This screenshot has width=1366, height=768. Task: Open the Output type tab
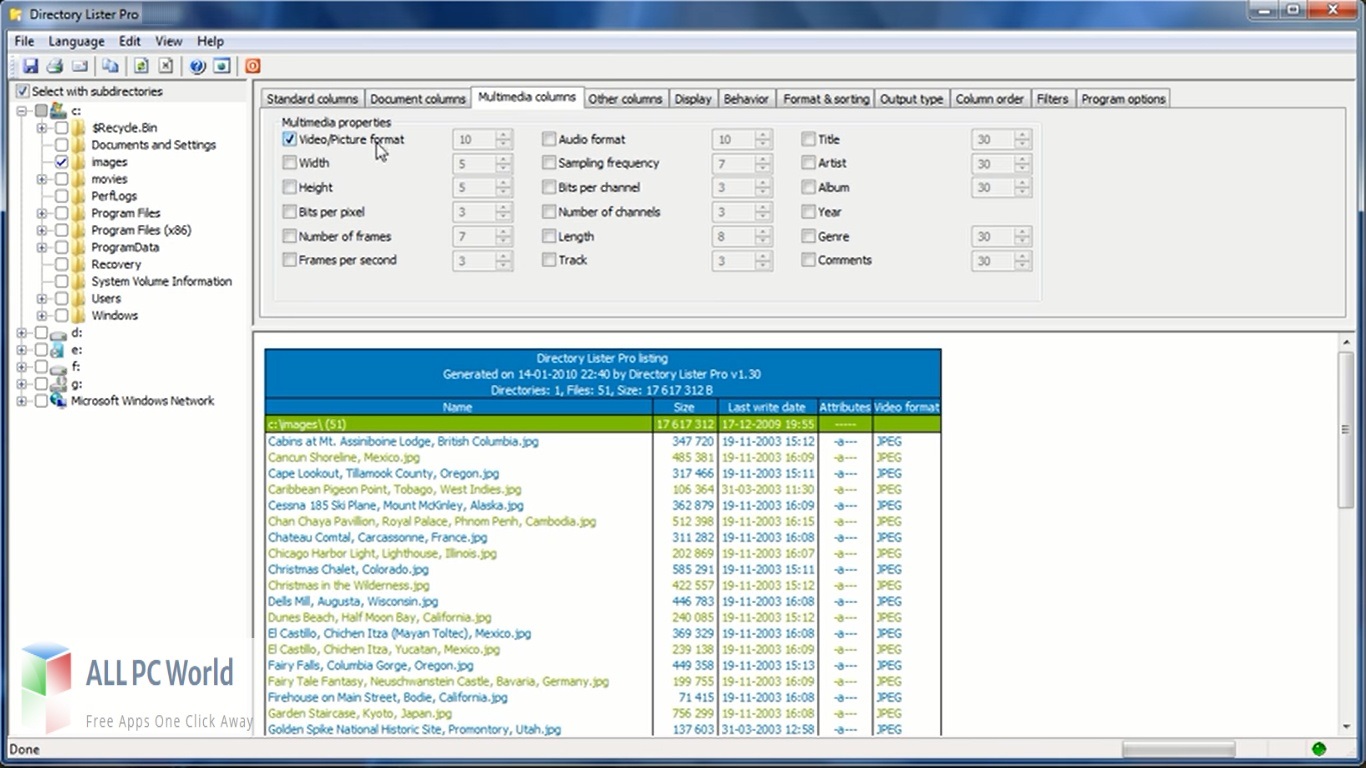(912, 99)
